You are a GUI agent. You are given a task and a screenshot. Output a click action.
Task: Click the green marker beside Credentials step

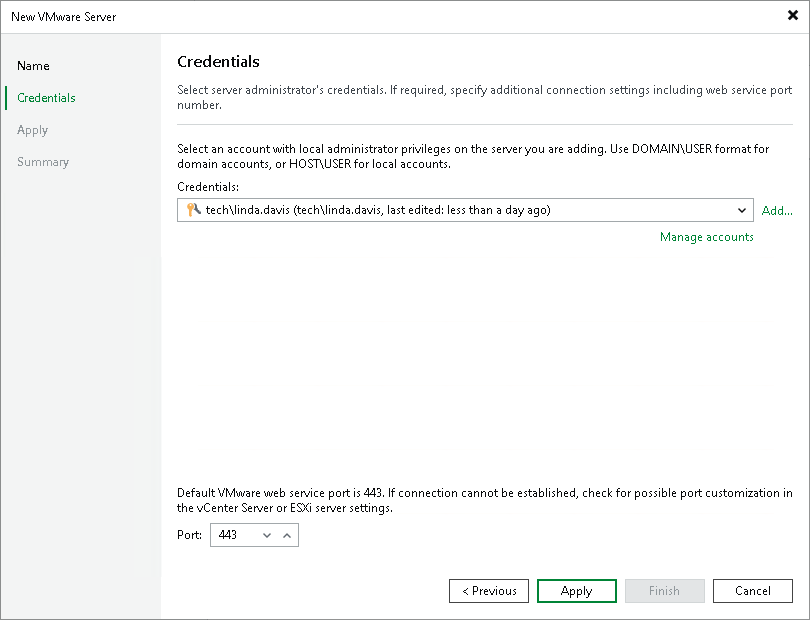tap(7, 97)
